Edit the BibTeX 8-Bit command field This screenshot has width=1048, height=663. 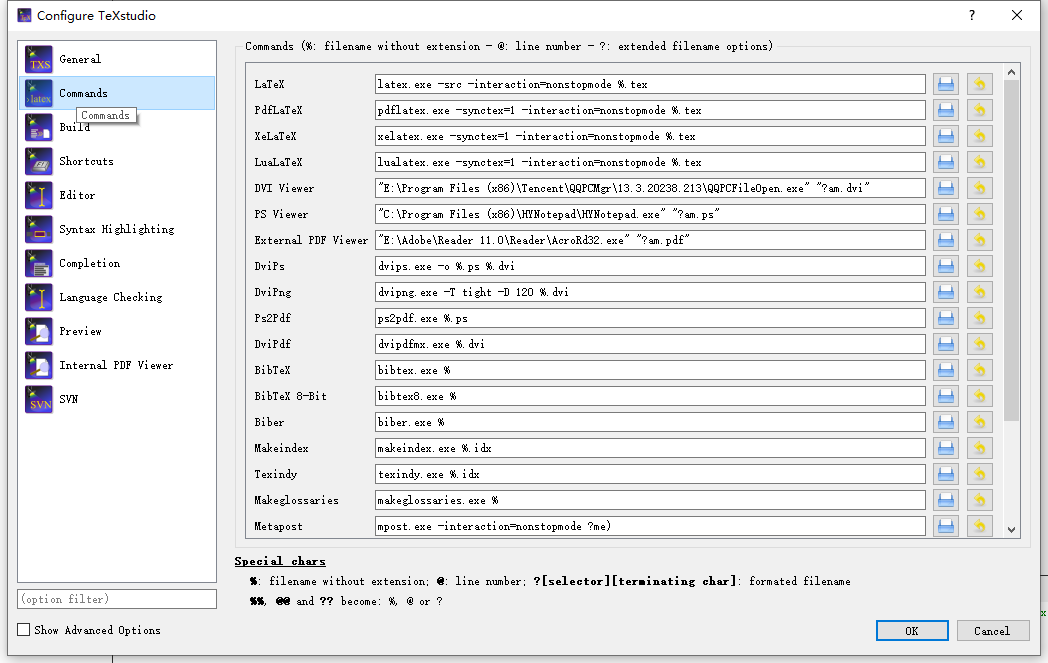coord(650,396)
